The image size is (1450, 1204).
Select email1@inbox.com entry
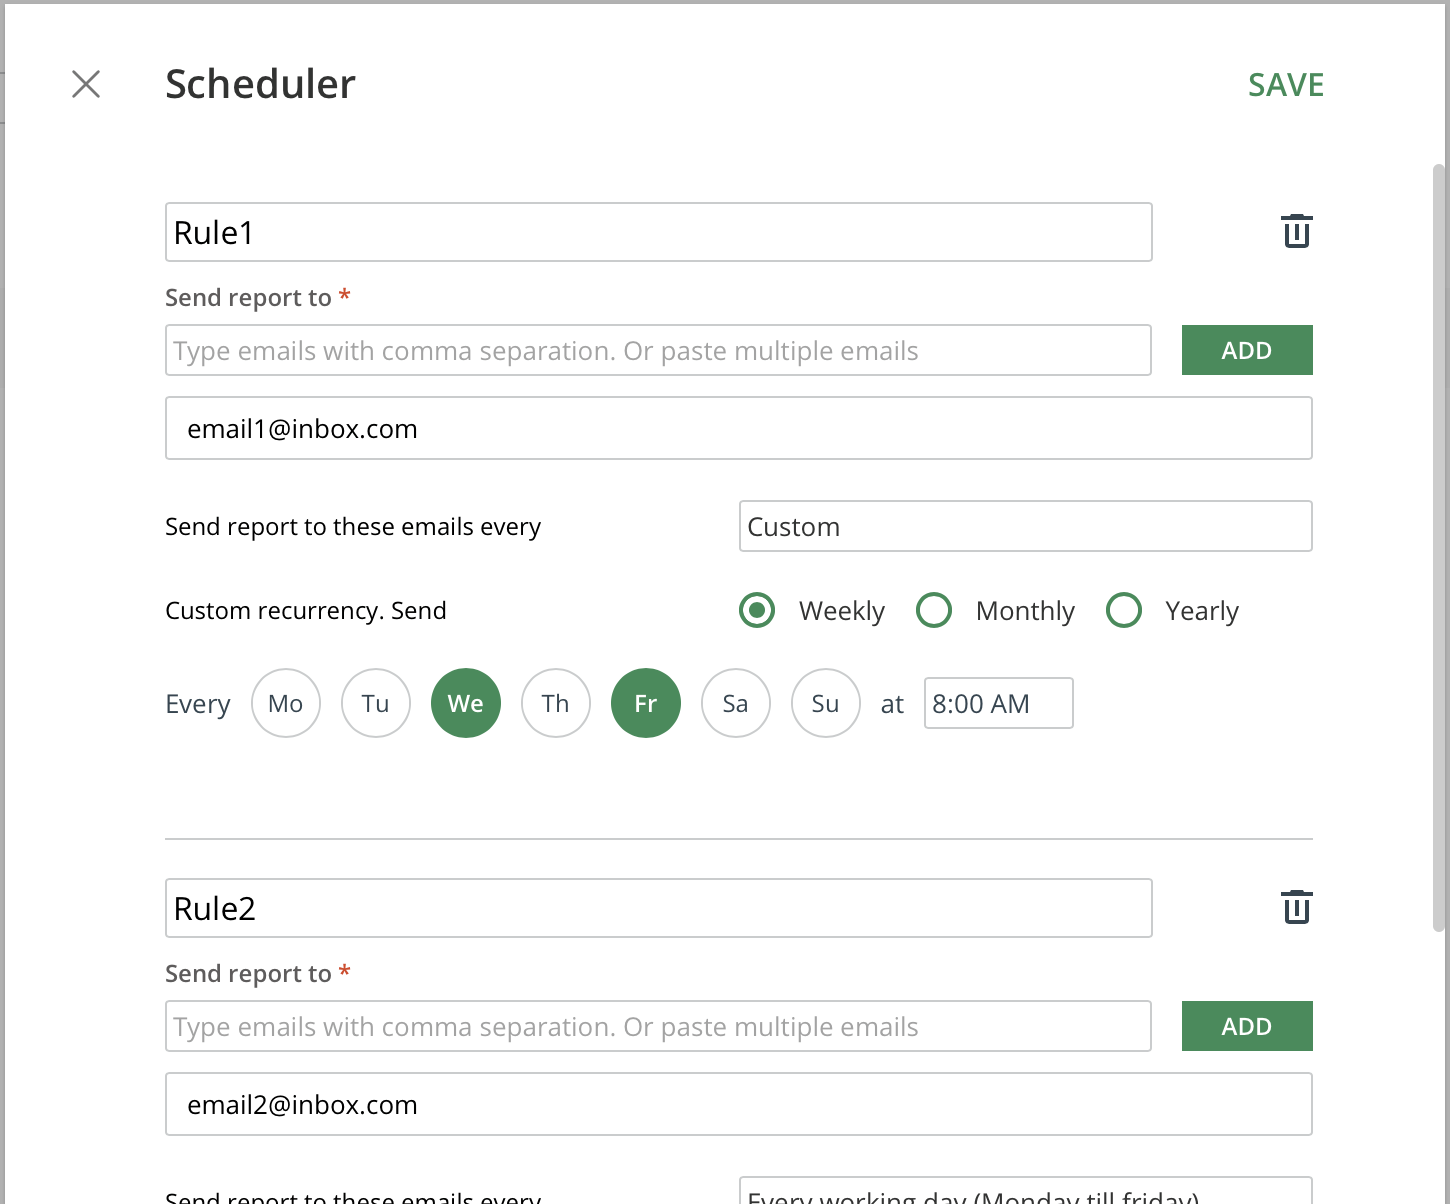click(x=739, y=428)
